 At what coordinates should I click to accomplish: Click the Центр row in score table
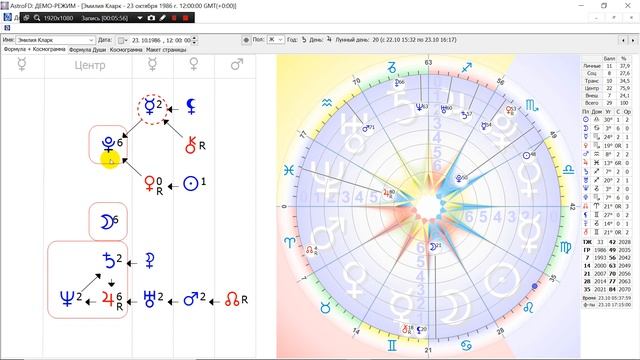[x=607, y=88]
